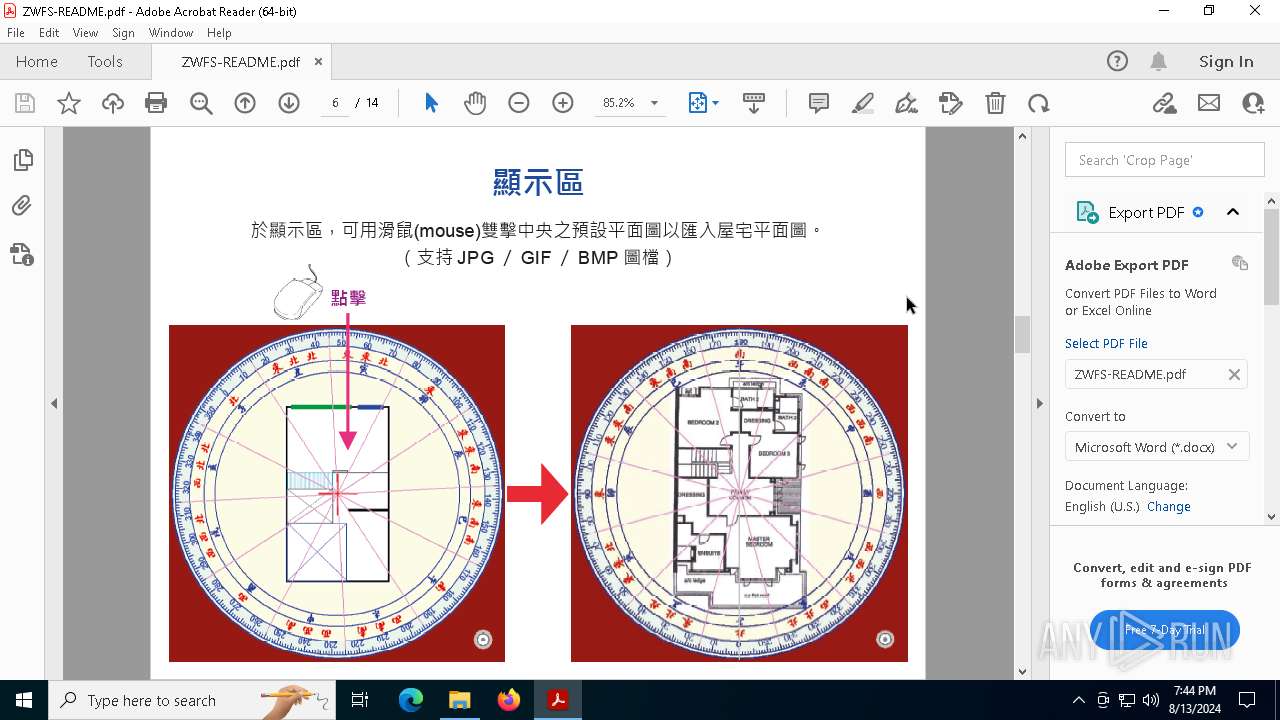Rotate the page with rotate icon

pos(1039,103)
